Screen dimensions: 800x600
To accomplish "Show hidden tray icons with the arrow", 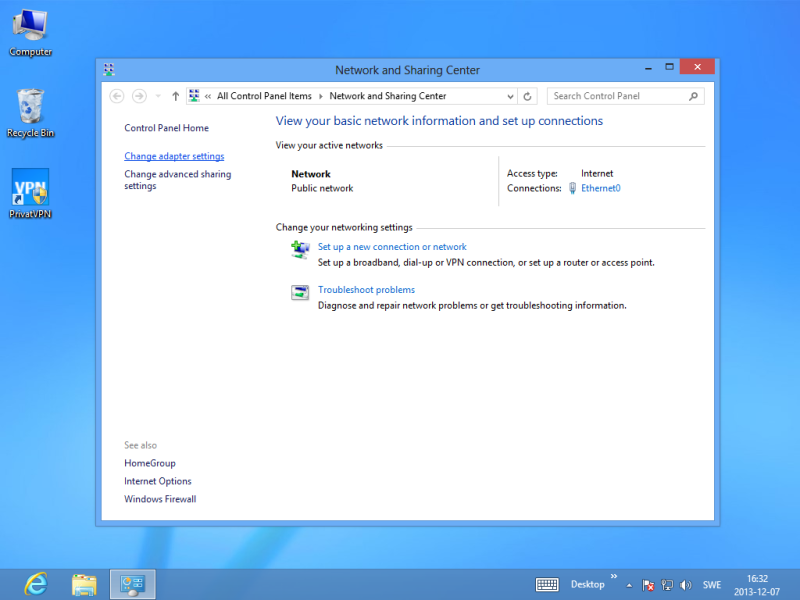I will (629, 585).
